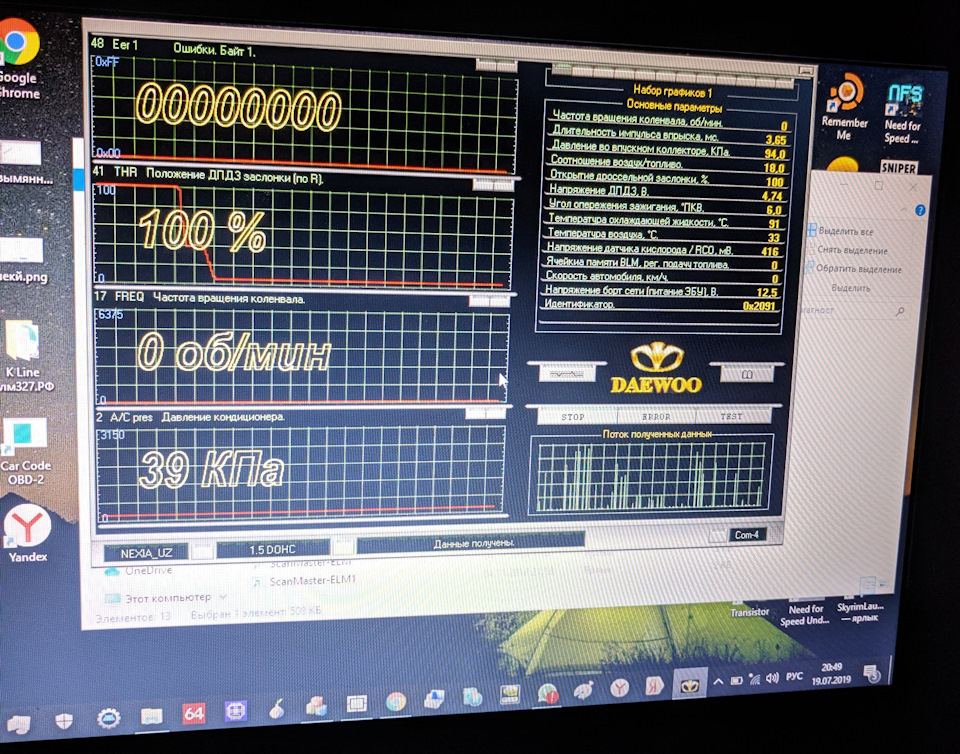Select the 'Напряжение ДПДЗ, В' parameter row

(x=666, y=192)
